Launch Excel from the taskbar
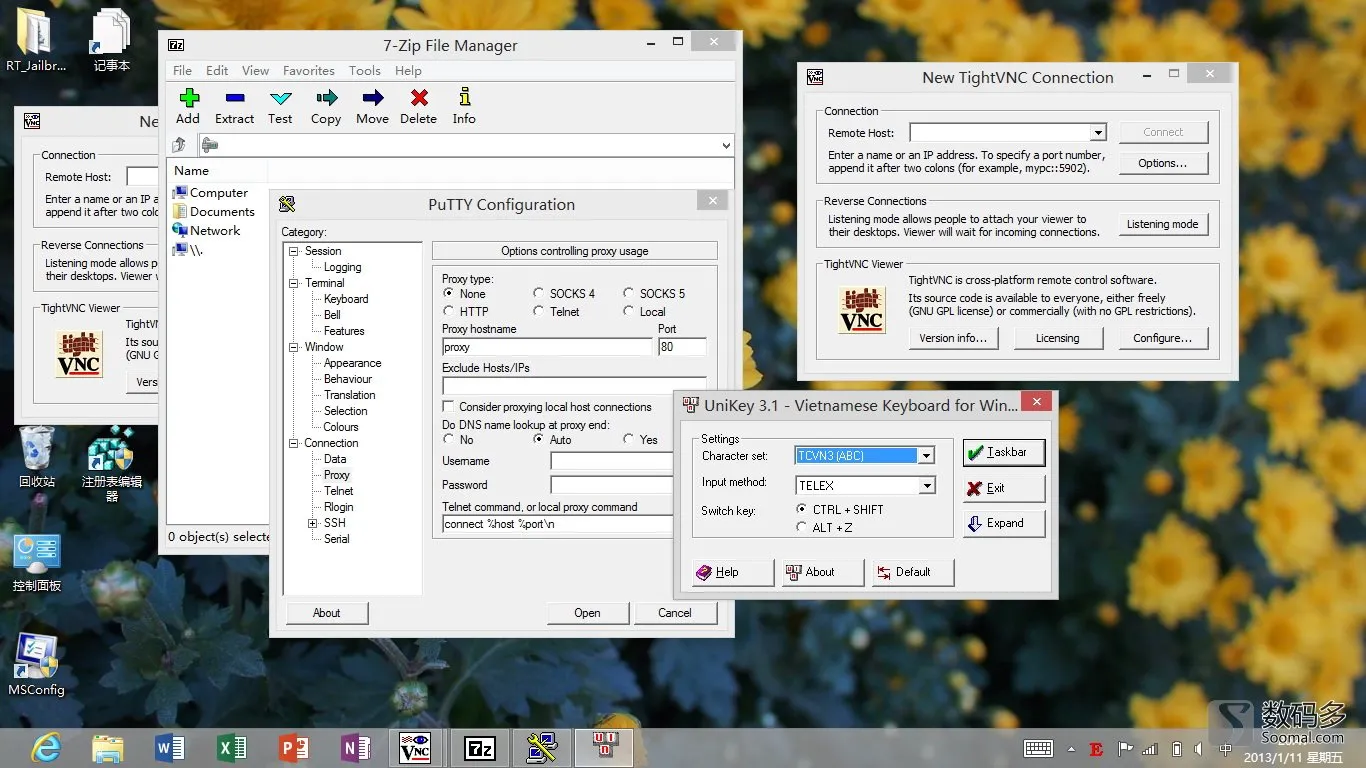This screenshot has width=1366, height=768. coord(232,747)
